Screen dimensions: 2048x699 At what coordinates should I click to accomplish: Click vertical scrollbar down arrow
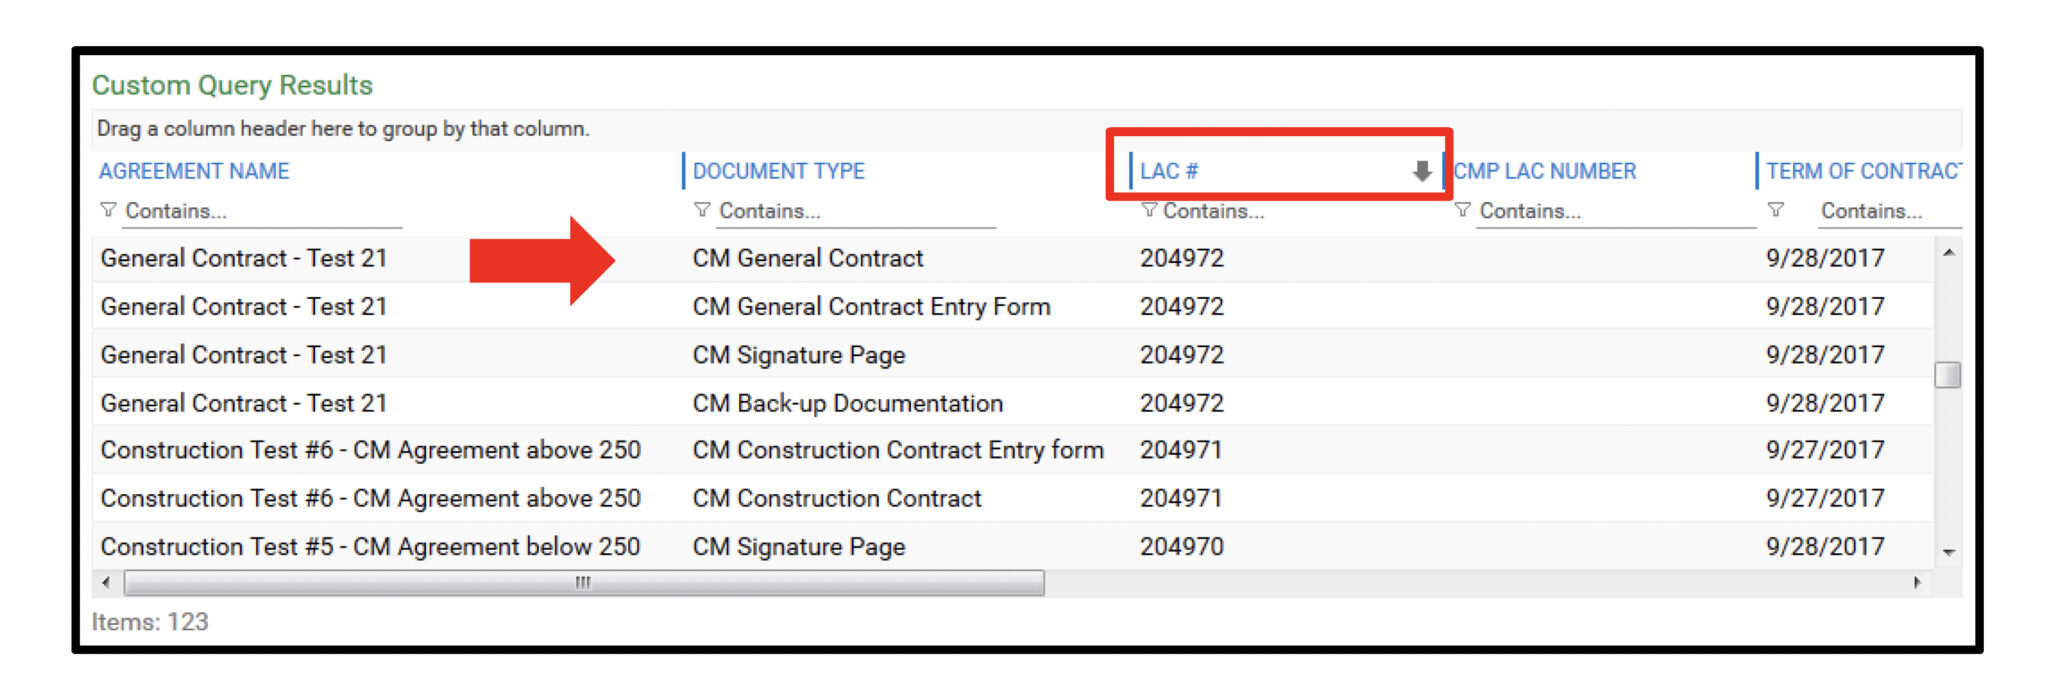pos(1948,552)
